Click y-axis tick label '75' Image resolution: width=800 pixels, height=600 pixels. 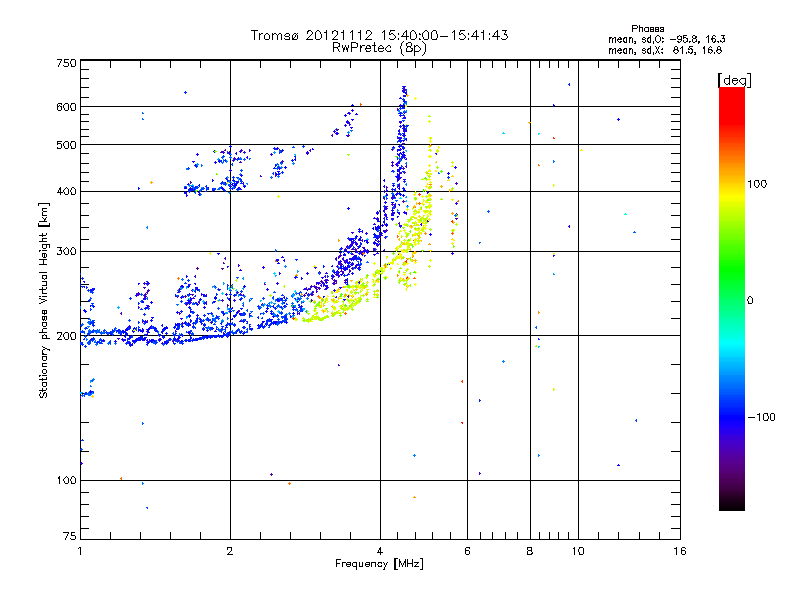70,536
